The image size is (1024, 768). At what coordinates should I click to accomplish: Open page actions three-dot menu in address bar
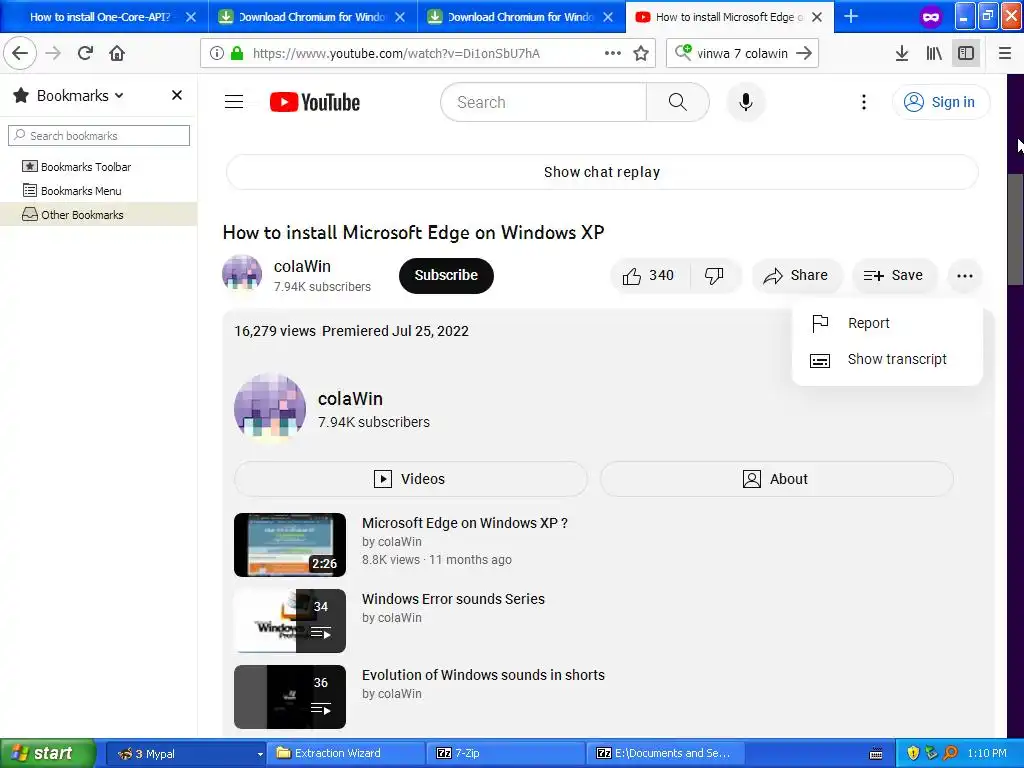(x=613, y=54)
